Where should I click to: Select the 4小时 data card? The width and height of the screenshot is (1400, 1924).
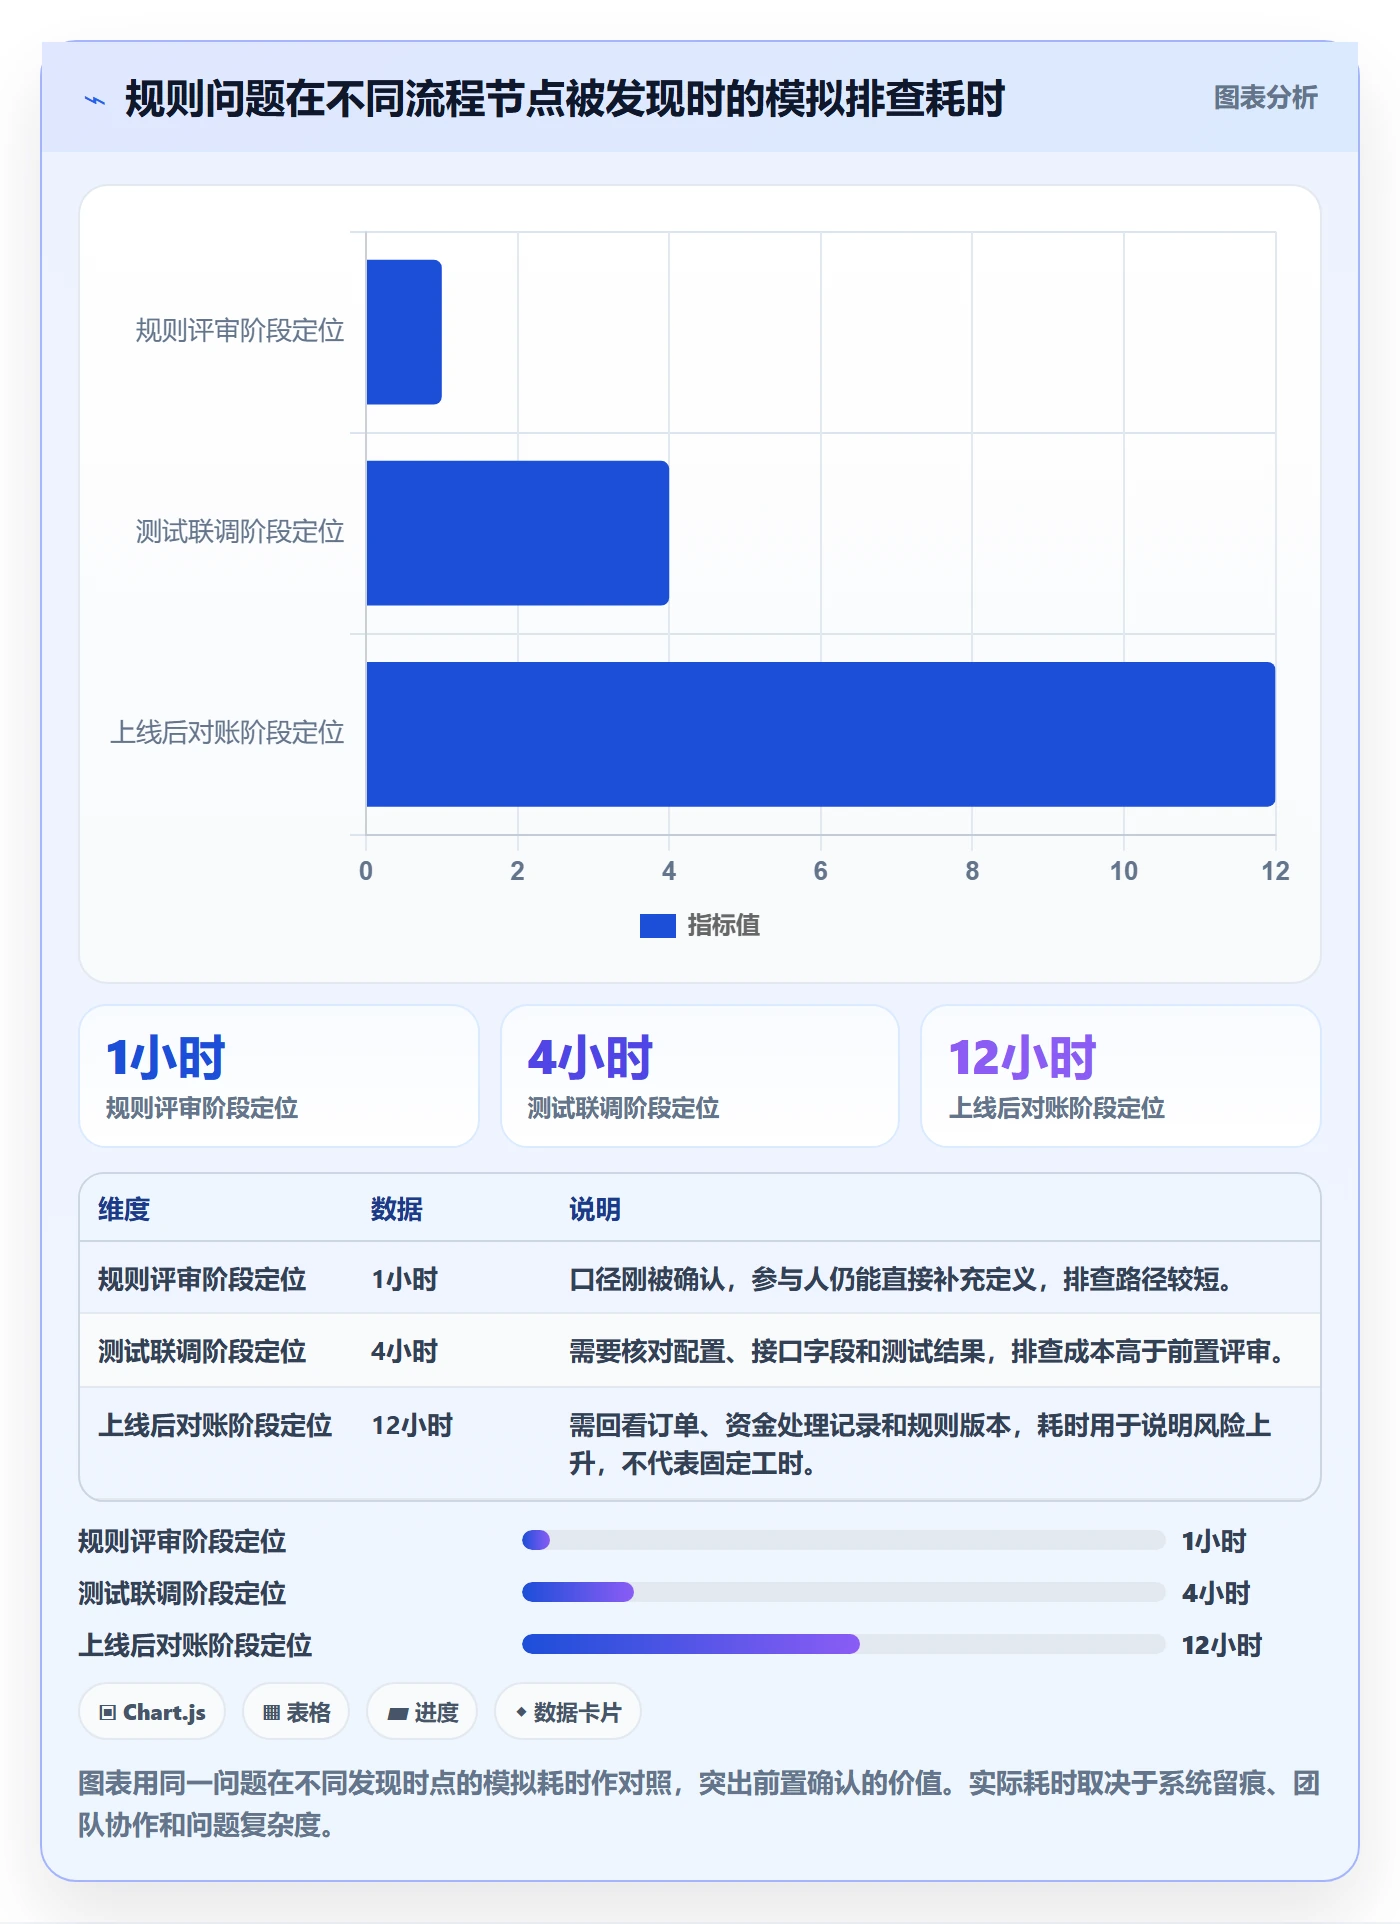(x=700, y=1076)
